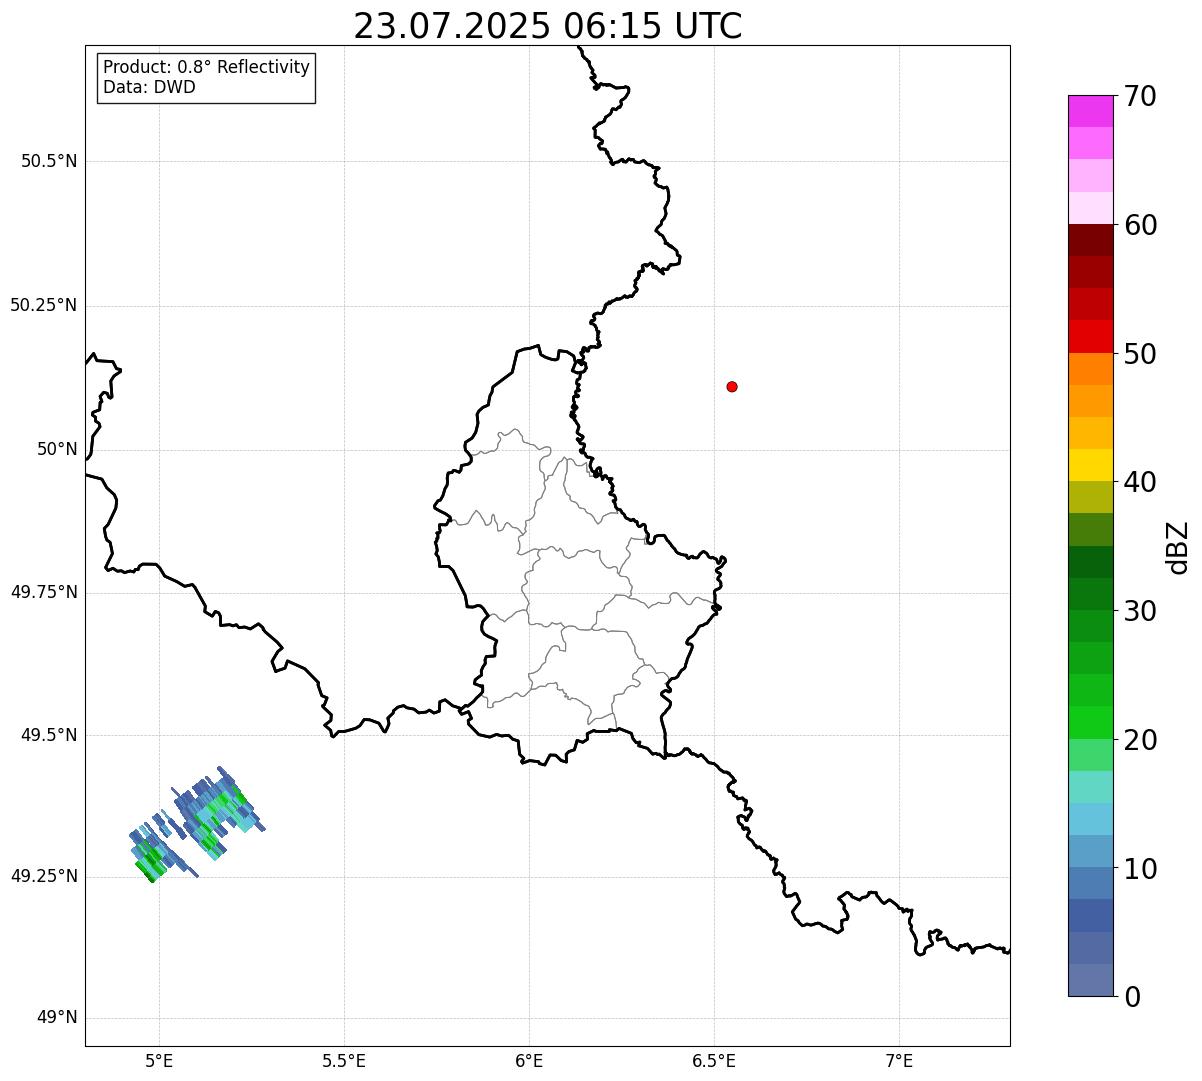1202x1081 pixels.
Task: Click the "dBZ" colorbar axis label
Action: (x=1179, y=547)
